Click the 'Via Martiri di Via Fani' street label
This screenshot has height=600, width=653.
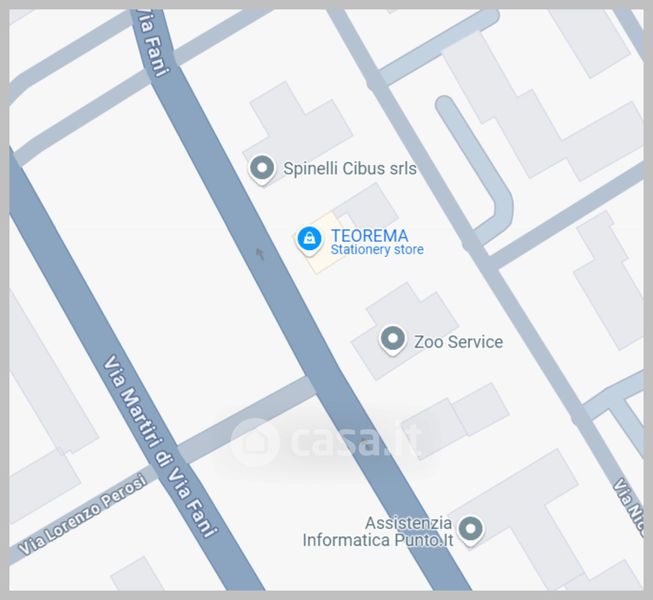click(160, 446)
